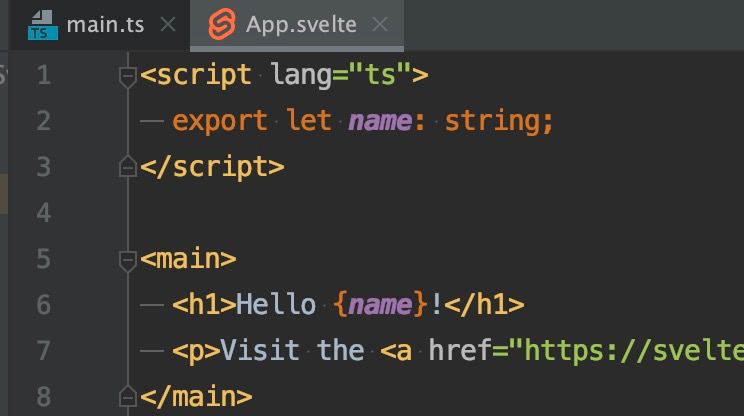Click the export keyword on line 2
Image resolution: width=744 pixels, height=416 pixels.
click(220, 121)
